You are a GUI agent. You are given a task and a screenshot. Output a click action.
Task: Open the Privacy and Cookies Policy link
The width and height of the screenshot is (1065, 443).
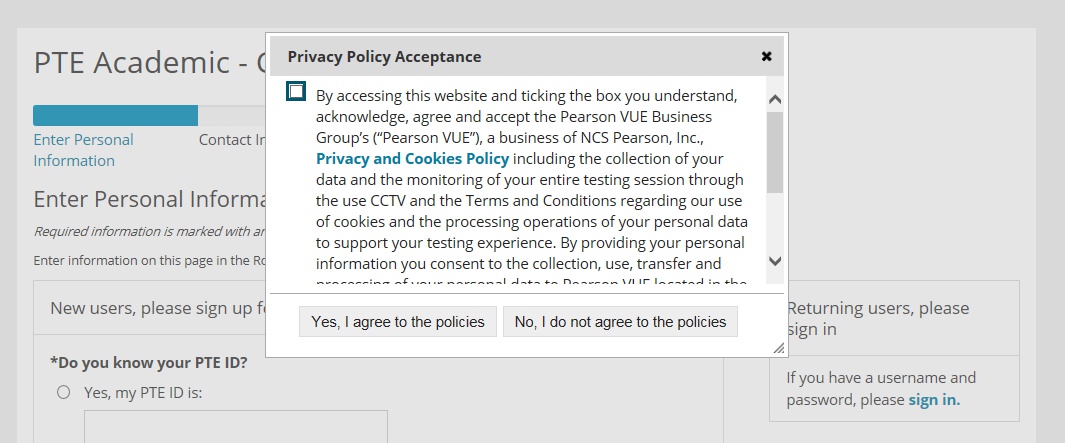[x=412, y=159]
